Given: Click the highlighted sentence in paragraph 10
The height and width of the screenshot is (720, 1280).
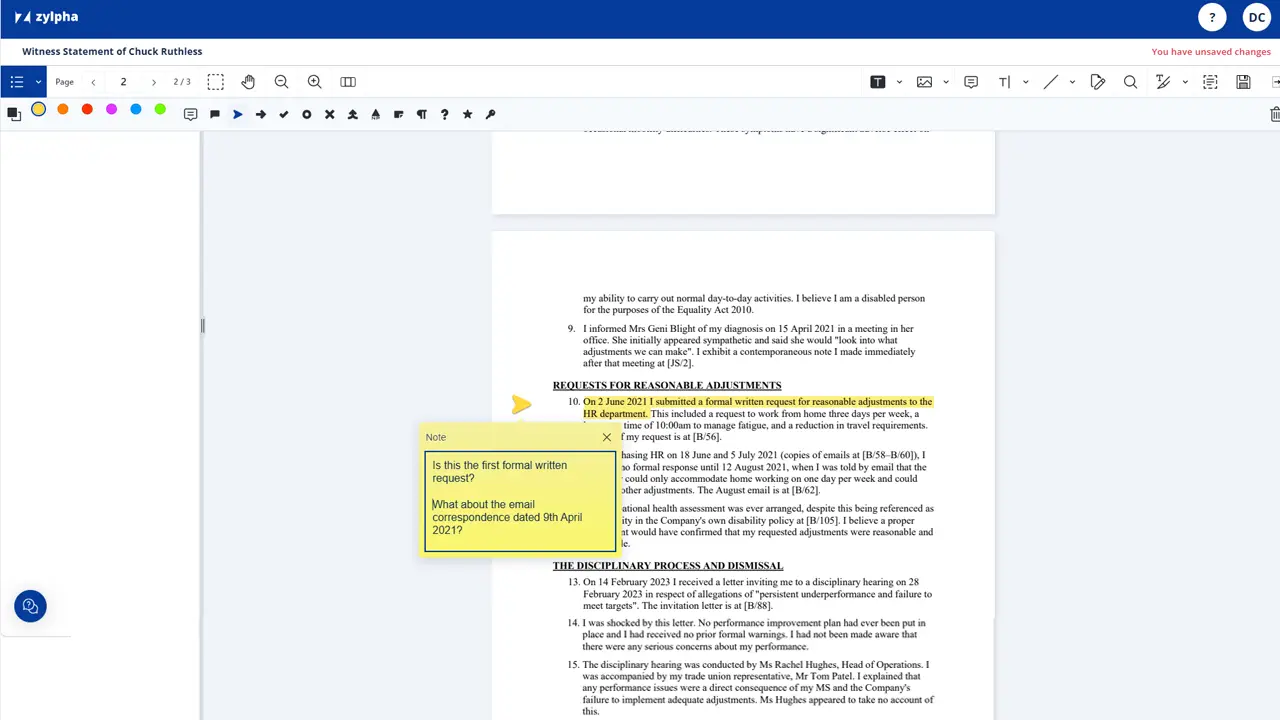Looking at the screenshot, I should pyautogui.click(x=757, y=407).
